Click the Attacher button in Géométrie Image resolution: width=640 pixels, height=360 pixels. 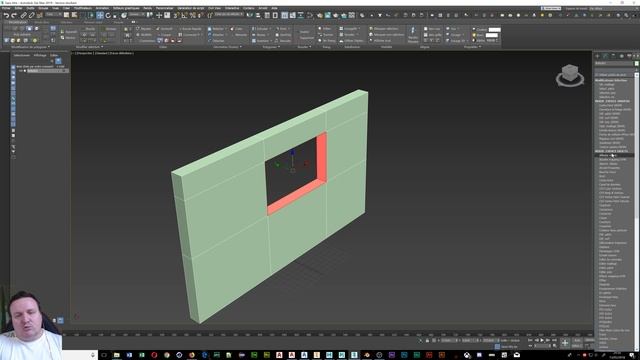coord(216,35)
